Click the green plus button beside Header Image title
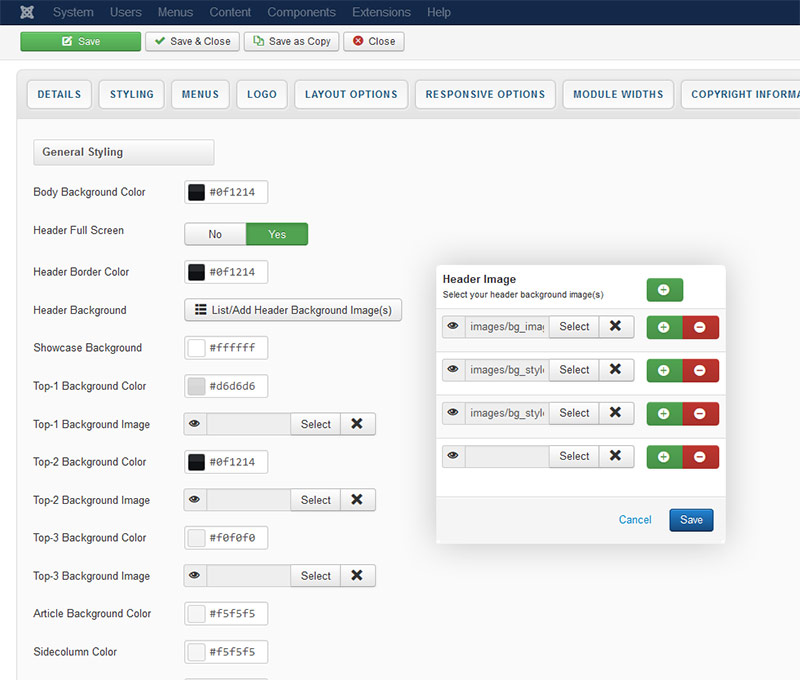This screenshot has height=680, width=800. (664, 290)
